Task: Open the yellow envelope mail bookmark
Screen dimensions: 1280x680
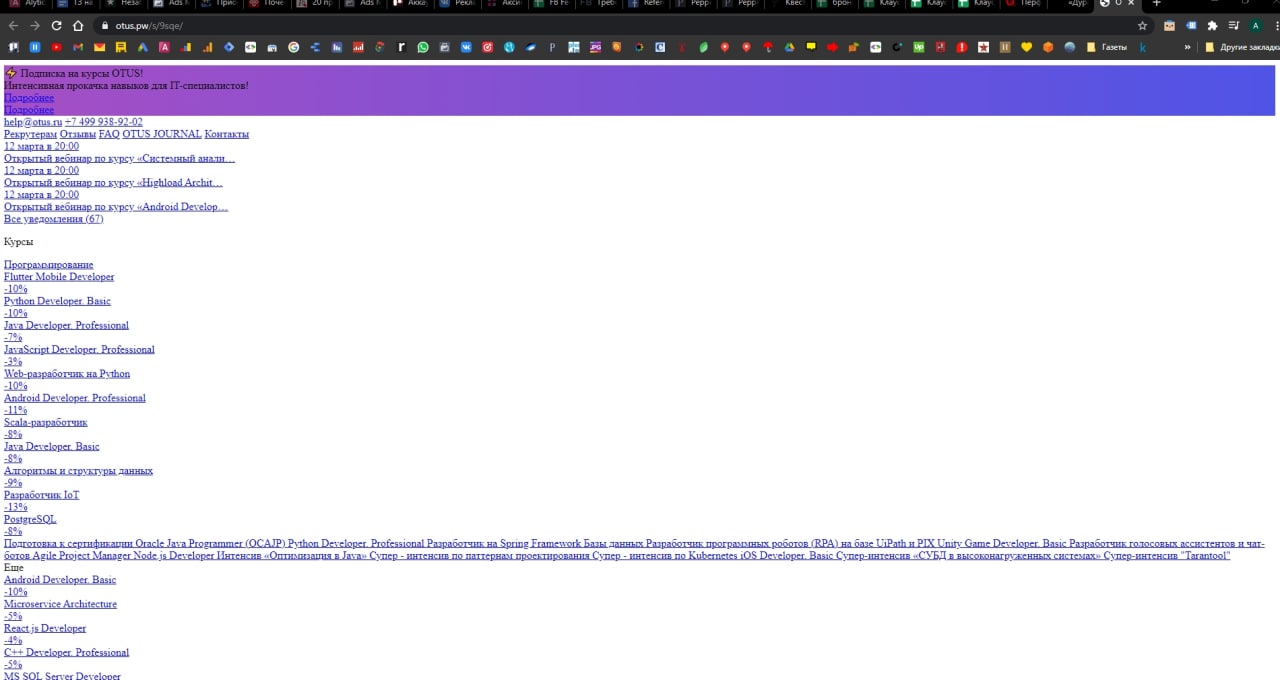Action: [100, 46]
